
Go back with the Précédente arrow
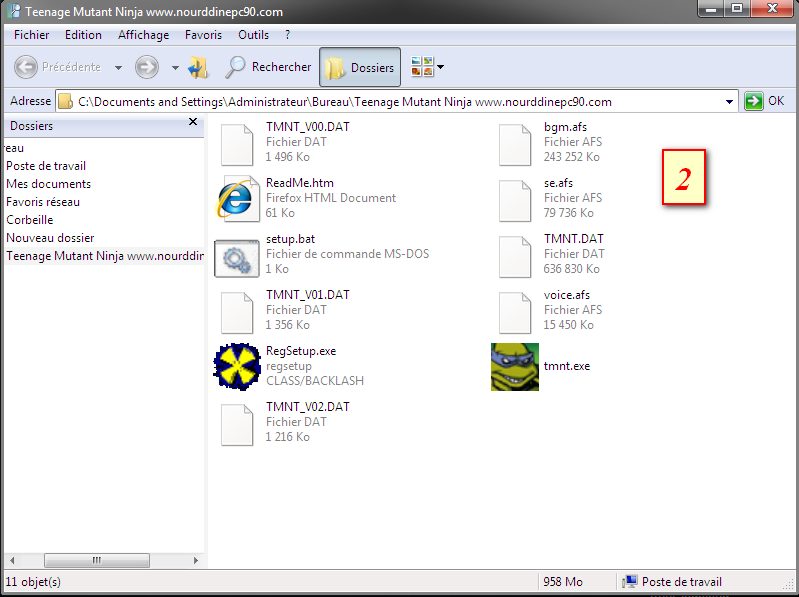[25, 67]
